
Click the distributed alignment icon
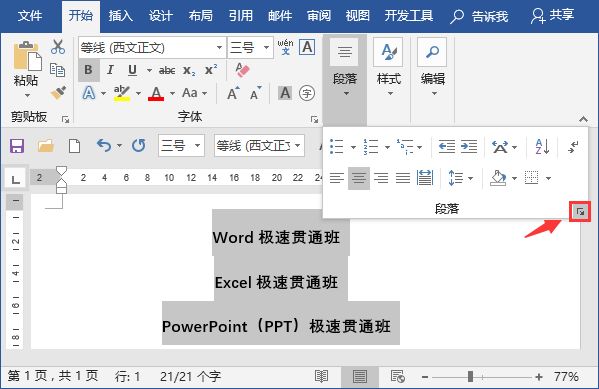point(425,178)
